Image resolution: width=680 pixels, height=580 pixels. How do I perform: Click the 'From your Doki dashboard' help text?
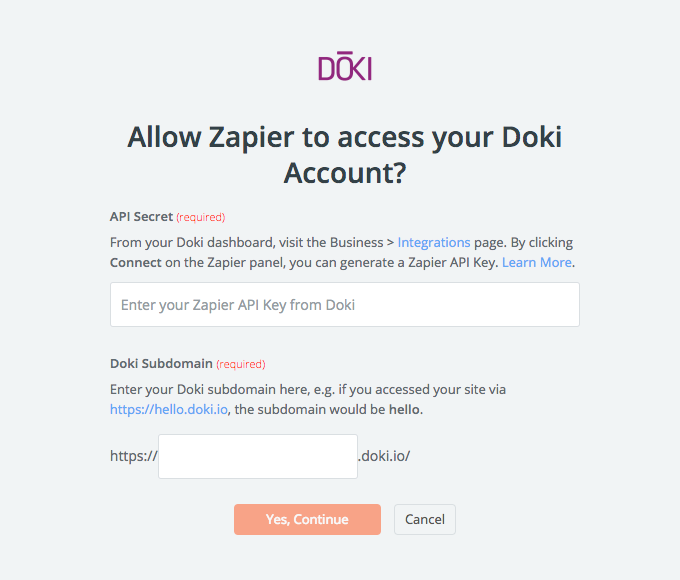coord(343,252)
